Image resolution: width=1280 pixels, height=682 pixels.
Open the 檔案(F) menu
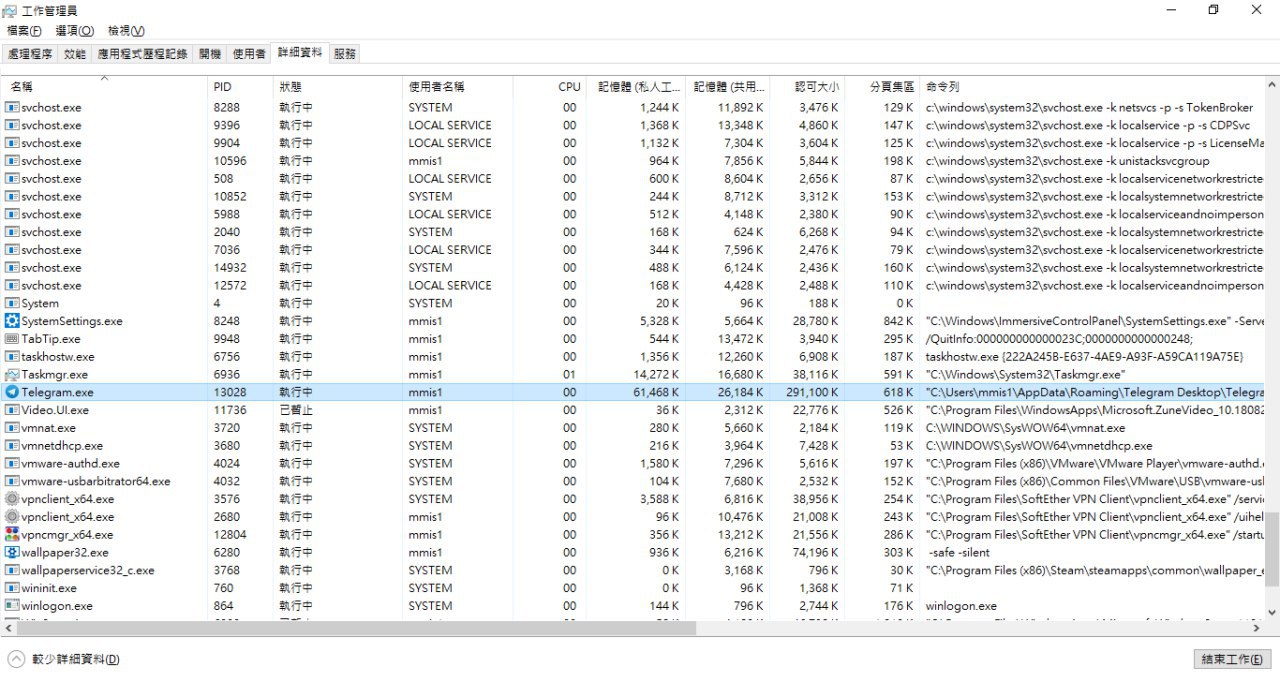point(24,31)
